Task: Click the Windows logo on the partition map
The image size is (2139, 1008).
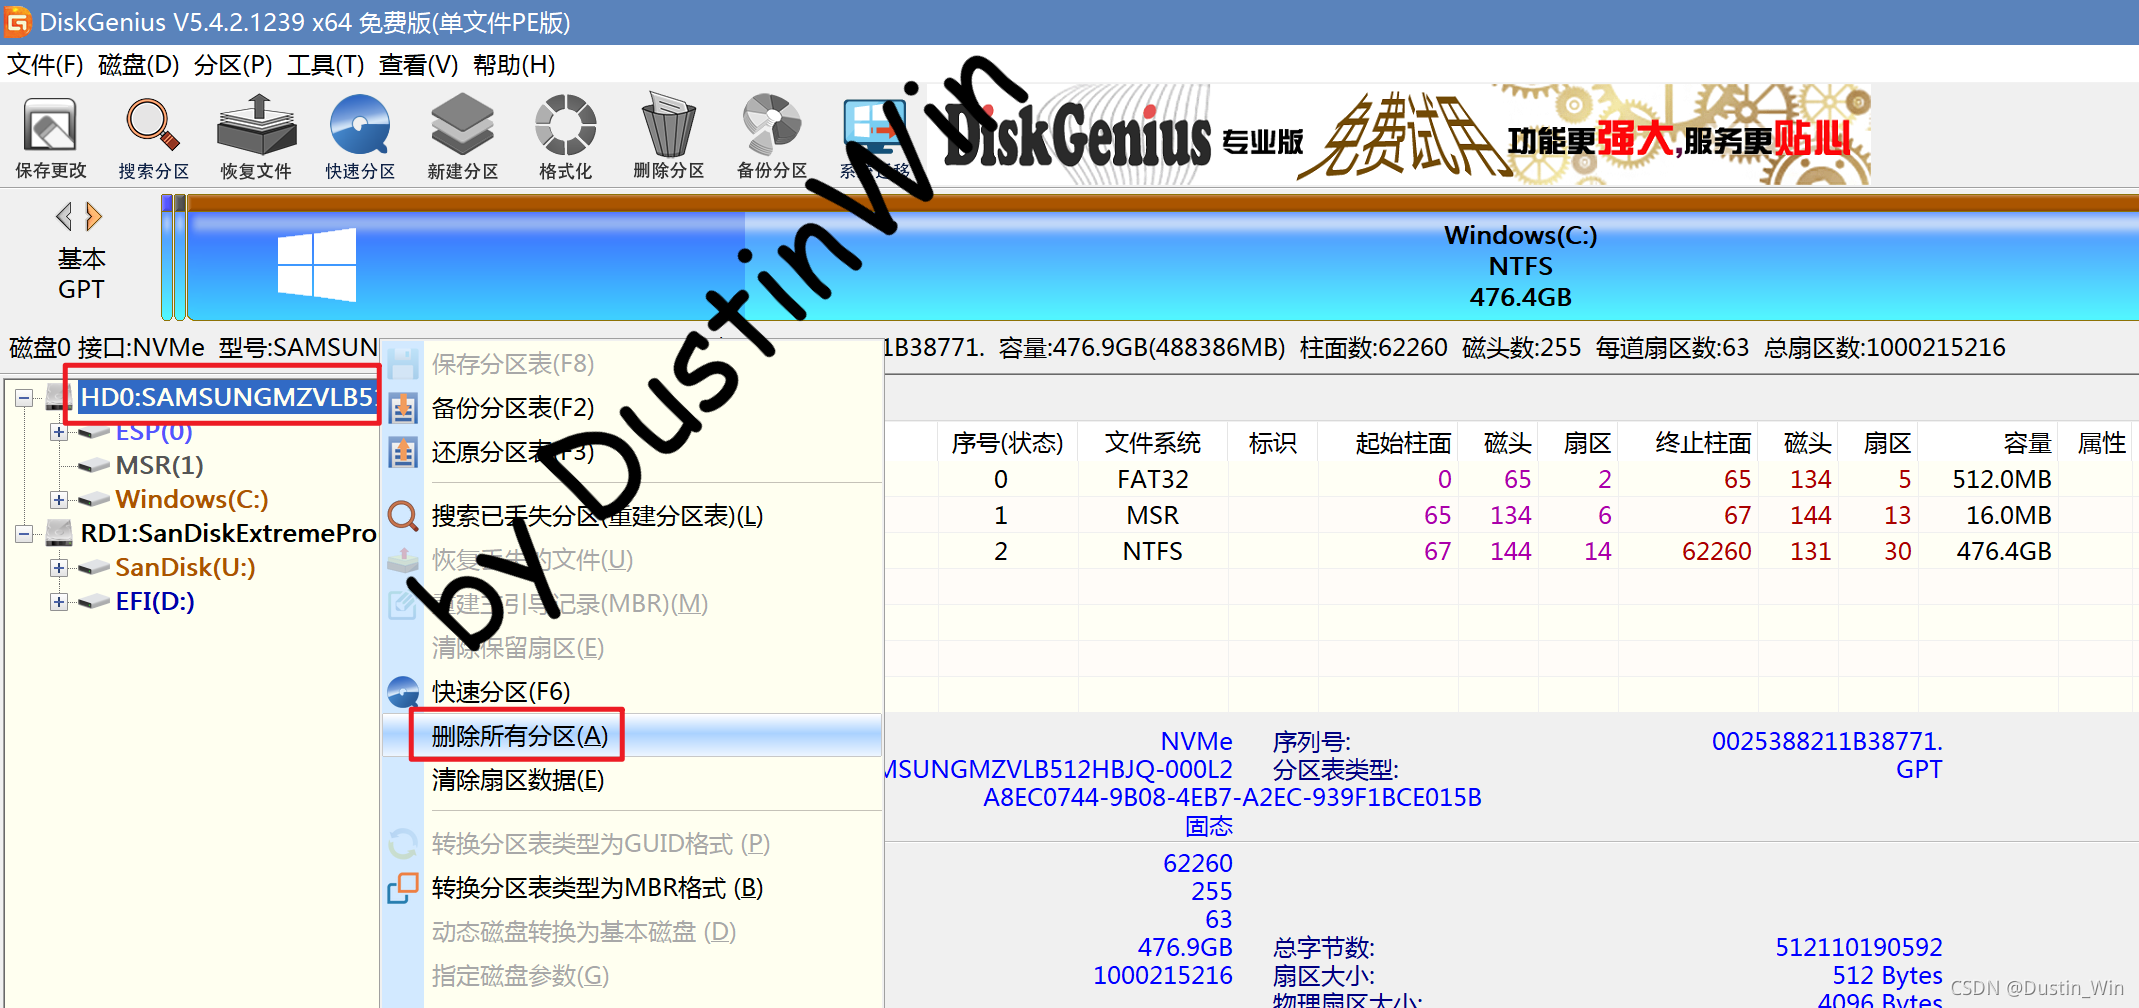Action: [317, 264]
